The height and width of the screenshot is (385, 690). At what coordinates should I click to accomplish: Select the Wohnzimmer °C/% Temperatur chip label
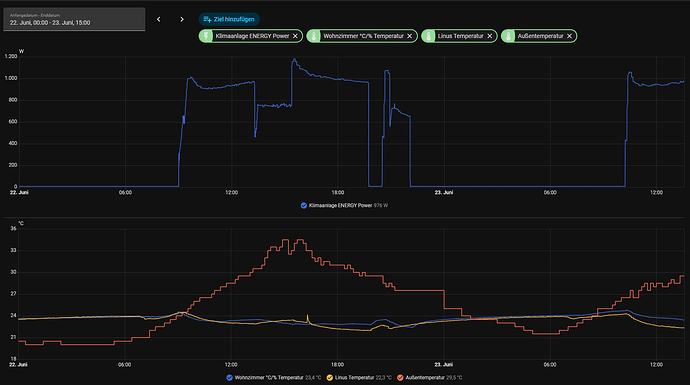click(x=363, y=36)
